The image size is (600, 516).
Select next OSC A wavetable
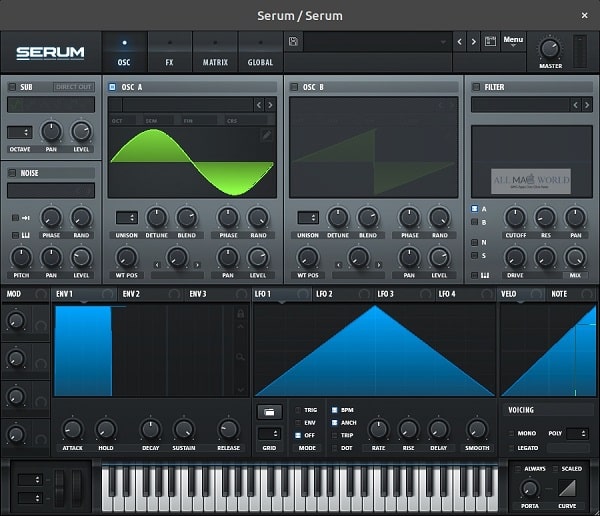coord(270,105)
